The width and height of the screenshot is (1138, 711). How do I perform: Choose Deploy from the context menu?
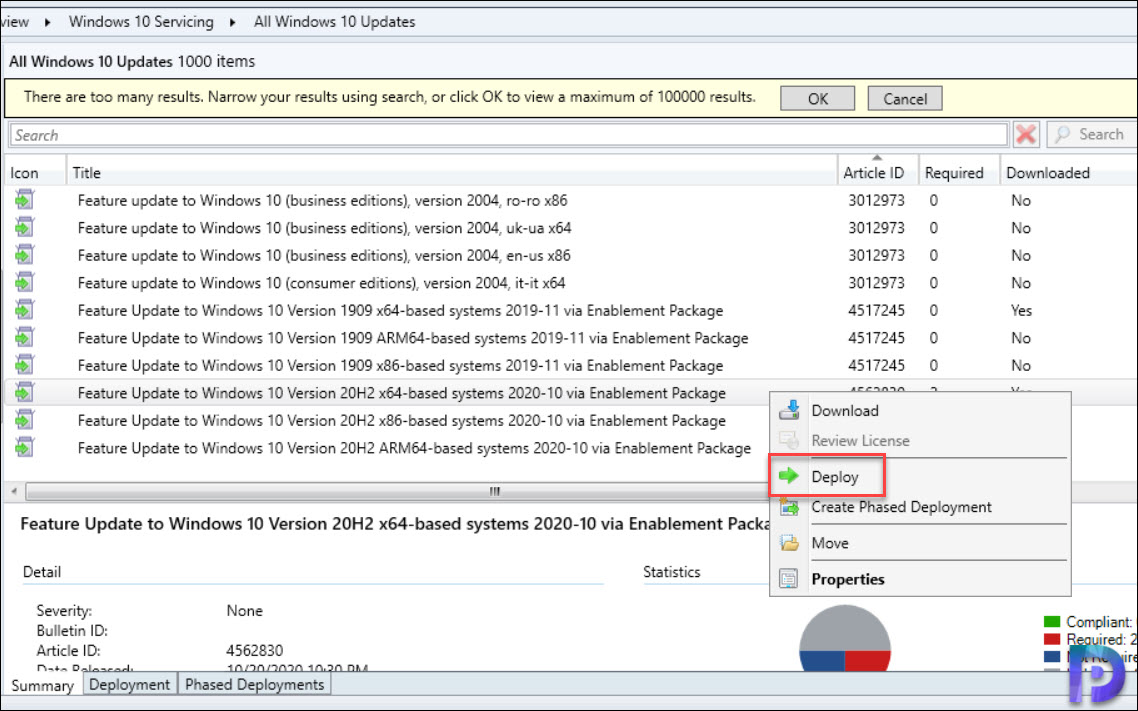click(920, 477)
